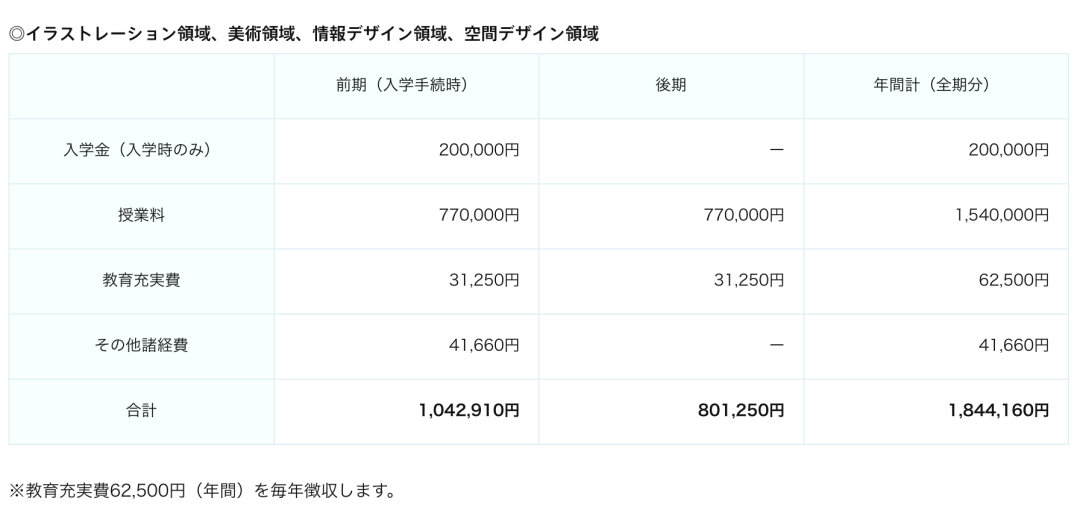Click the ※教育充実費 footnote text
Viewport: 1080px width, 510px height.
coord(203,491)
